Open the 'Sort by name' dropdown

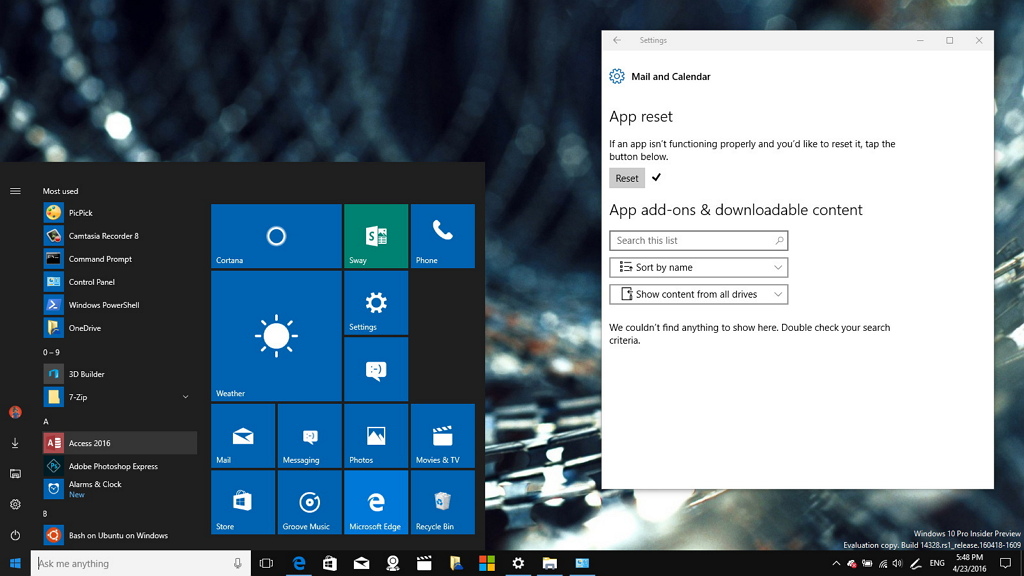(x=698, y=267)
